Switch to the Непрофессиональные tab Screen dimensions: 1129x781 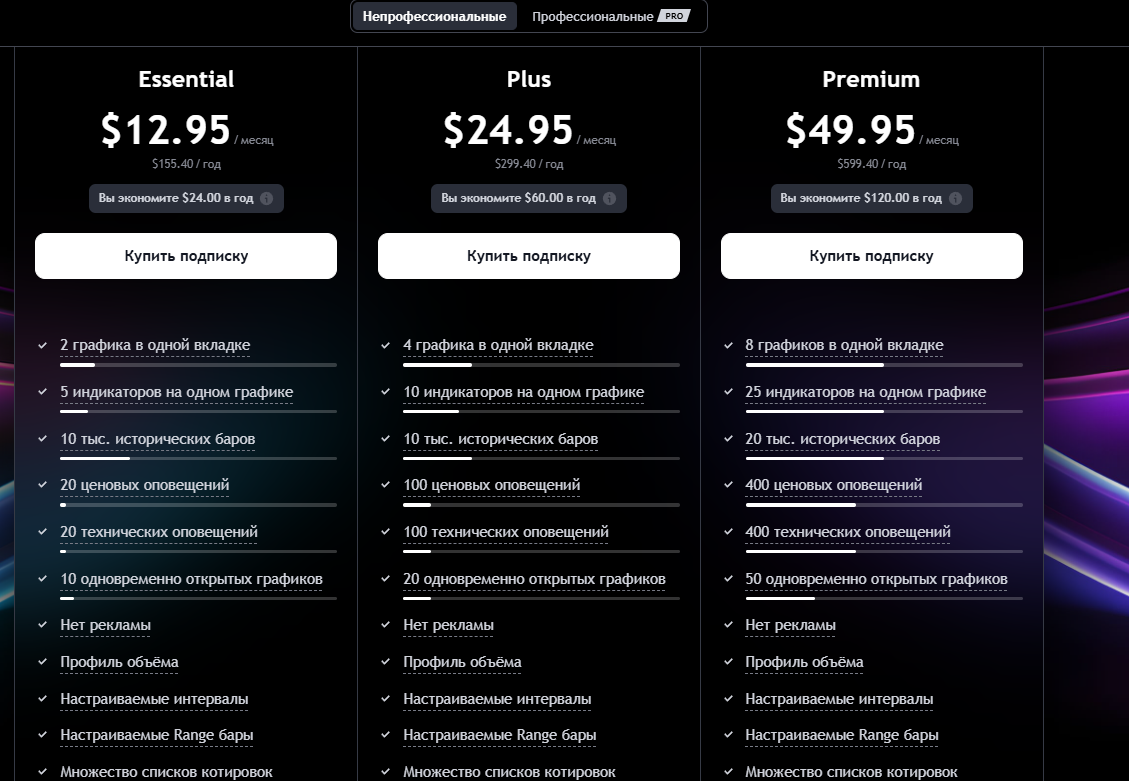434,17
